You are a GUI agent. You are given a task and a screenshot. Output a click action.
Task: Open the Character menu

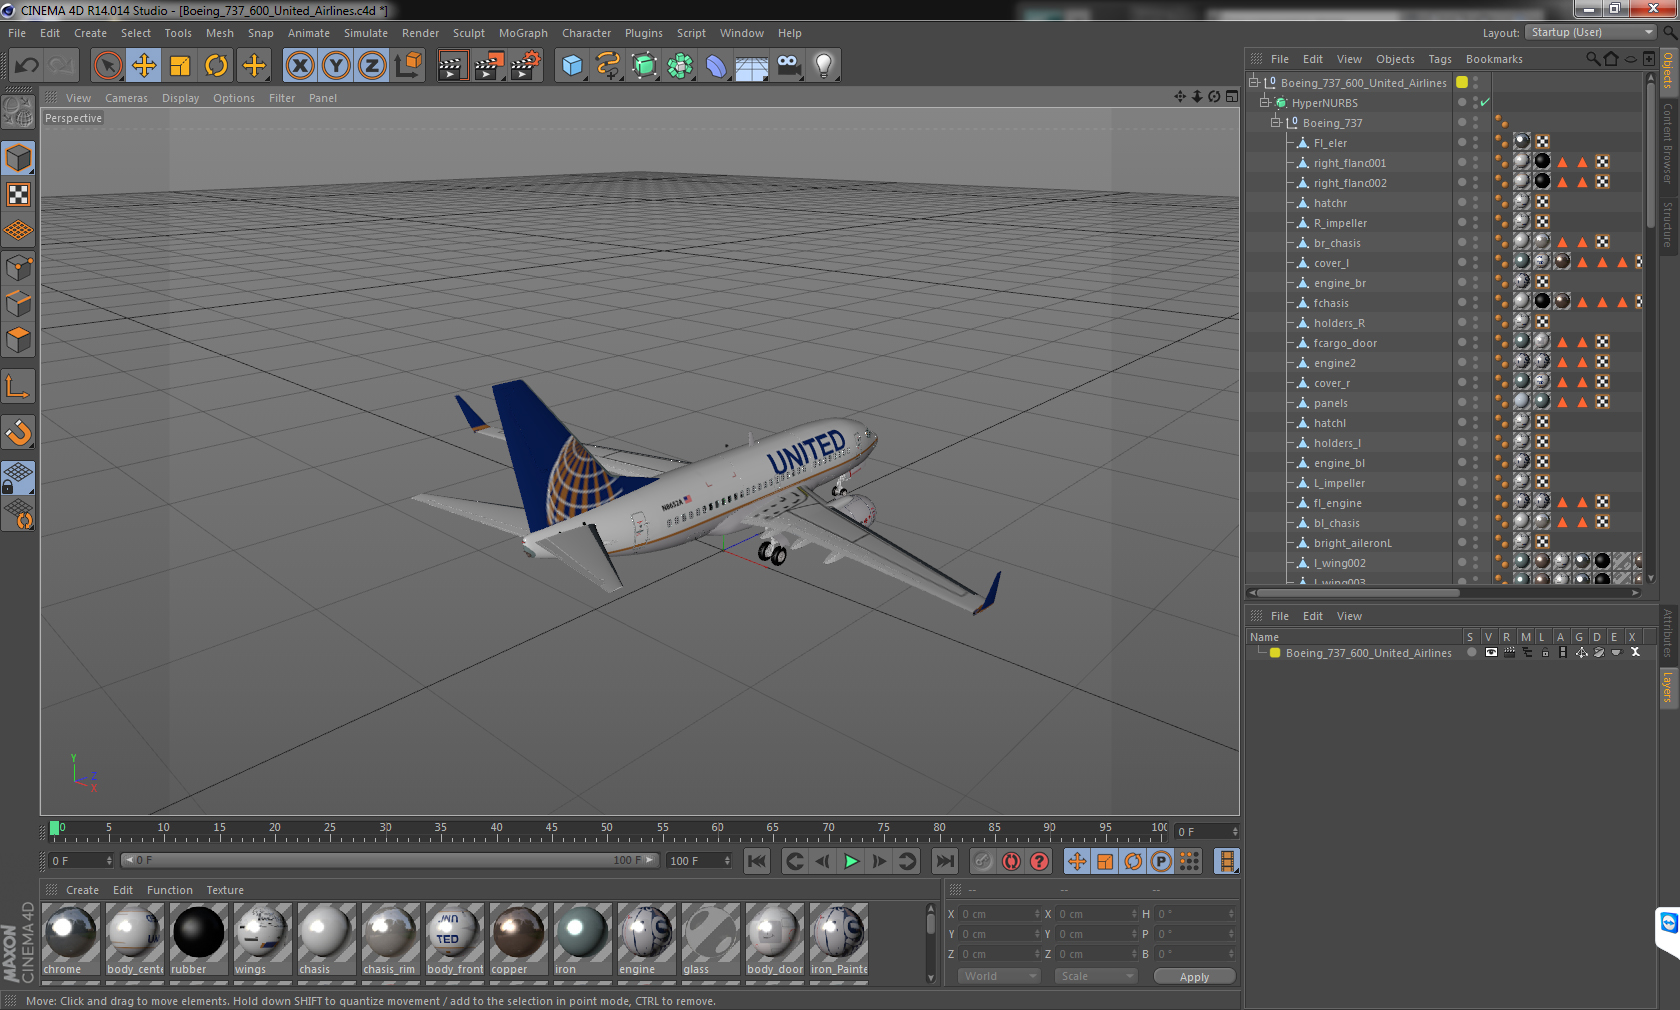[x=586, y=33]
